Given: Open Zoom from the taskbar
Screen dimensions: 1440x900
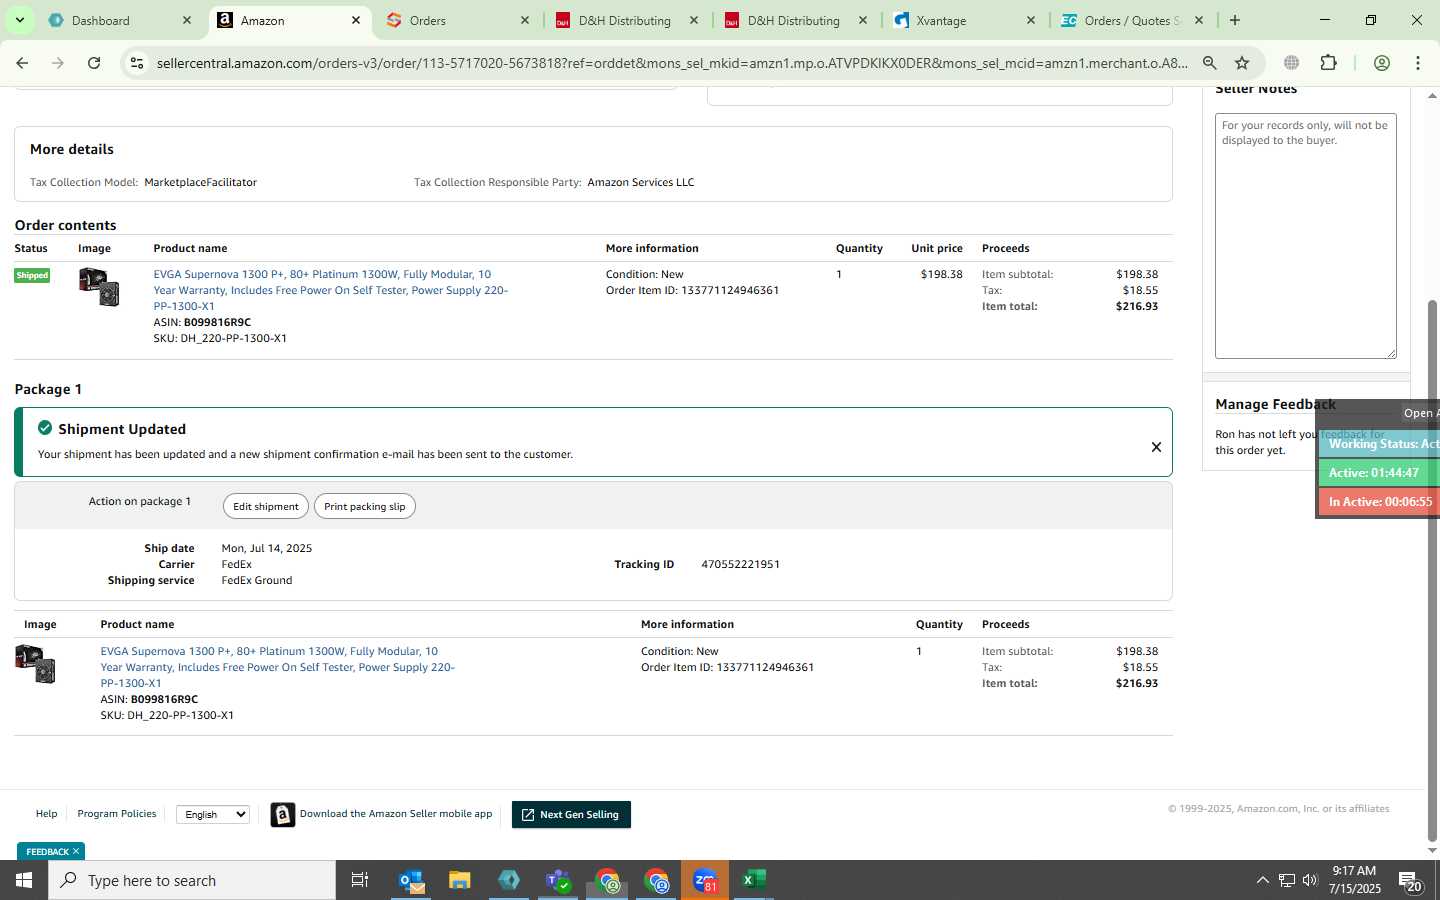Looking at the screenshot, I should pyautogui.click(x=705, y=880).
